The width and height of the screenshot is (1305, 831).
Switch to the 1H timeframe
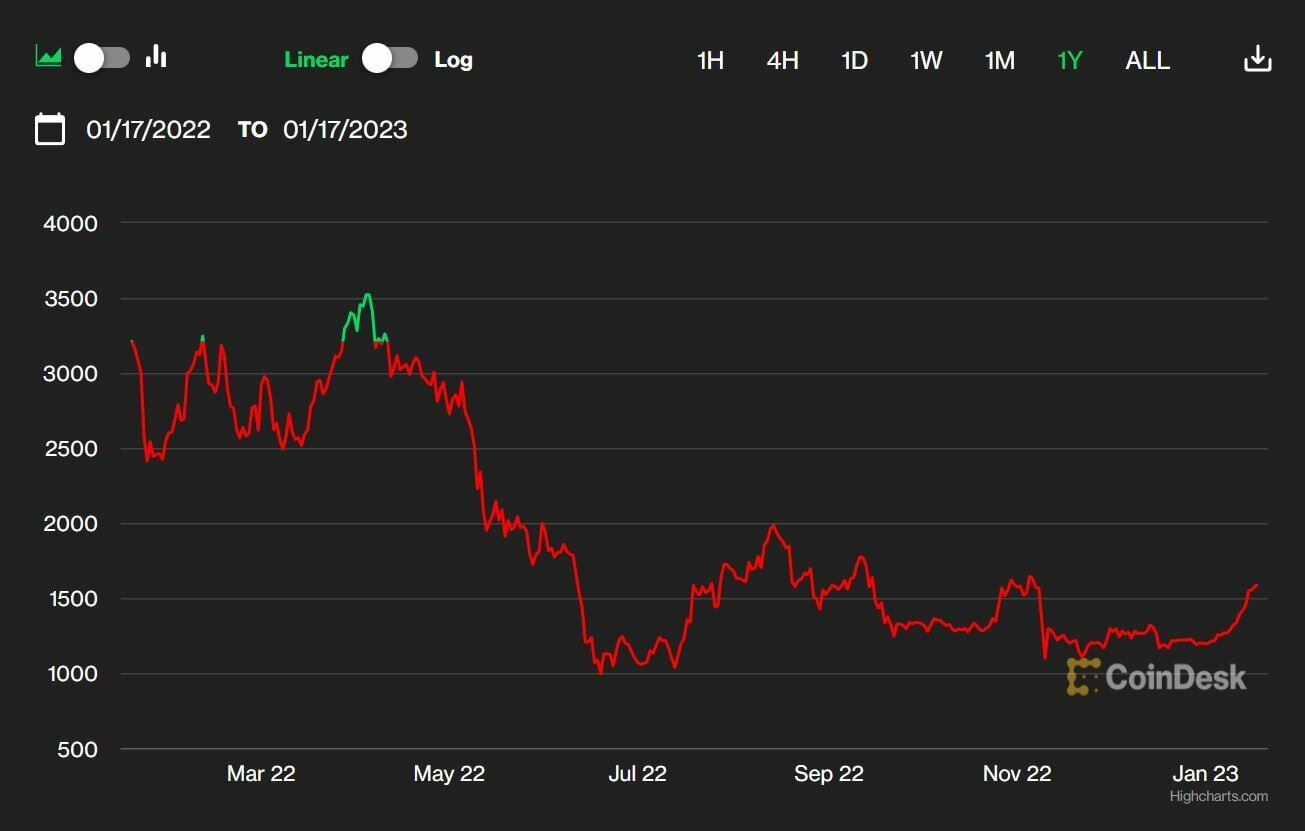click(710, 61)
